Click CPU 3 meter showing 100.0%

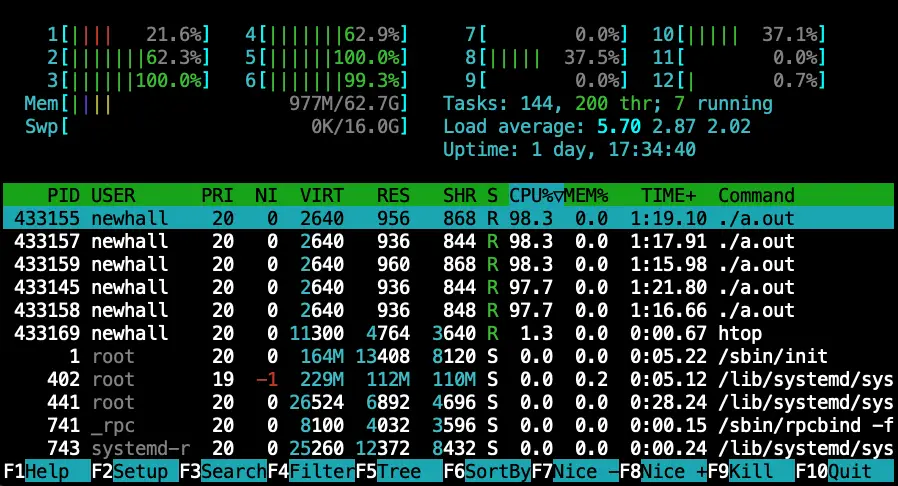click(129, 80)
